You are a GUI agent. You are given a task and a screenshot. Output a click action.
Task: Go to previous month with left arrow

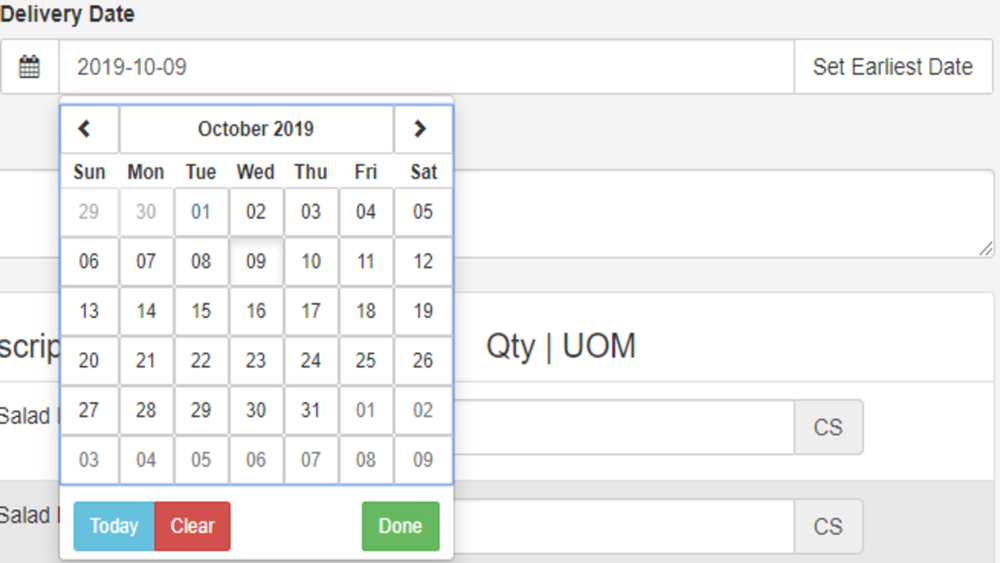89,129
